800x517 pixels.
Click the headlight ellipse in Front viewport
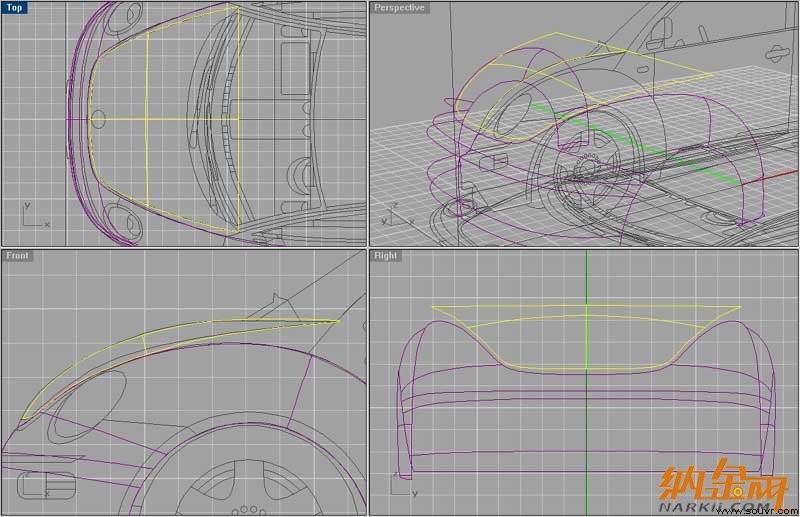(x=88, y=406)
